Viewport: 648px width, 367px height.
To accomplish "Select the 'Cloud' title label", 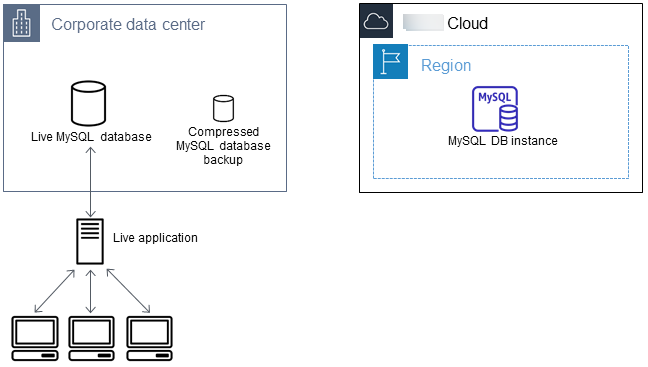I will [467, 23].
